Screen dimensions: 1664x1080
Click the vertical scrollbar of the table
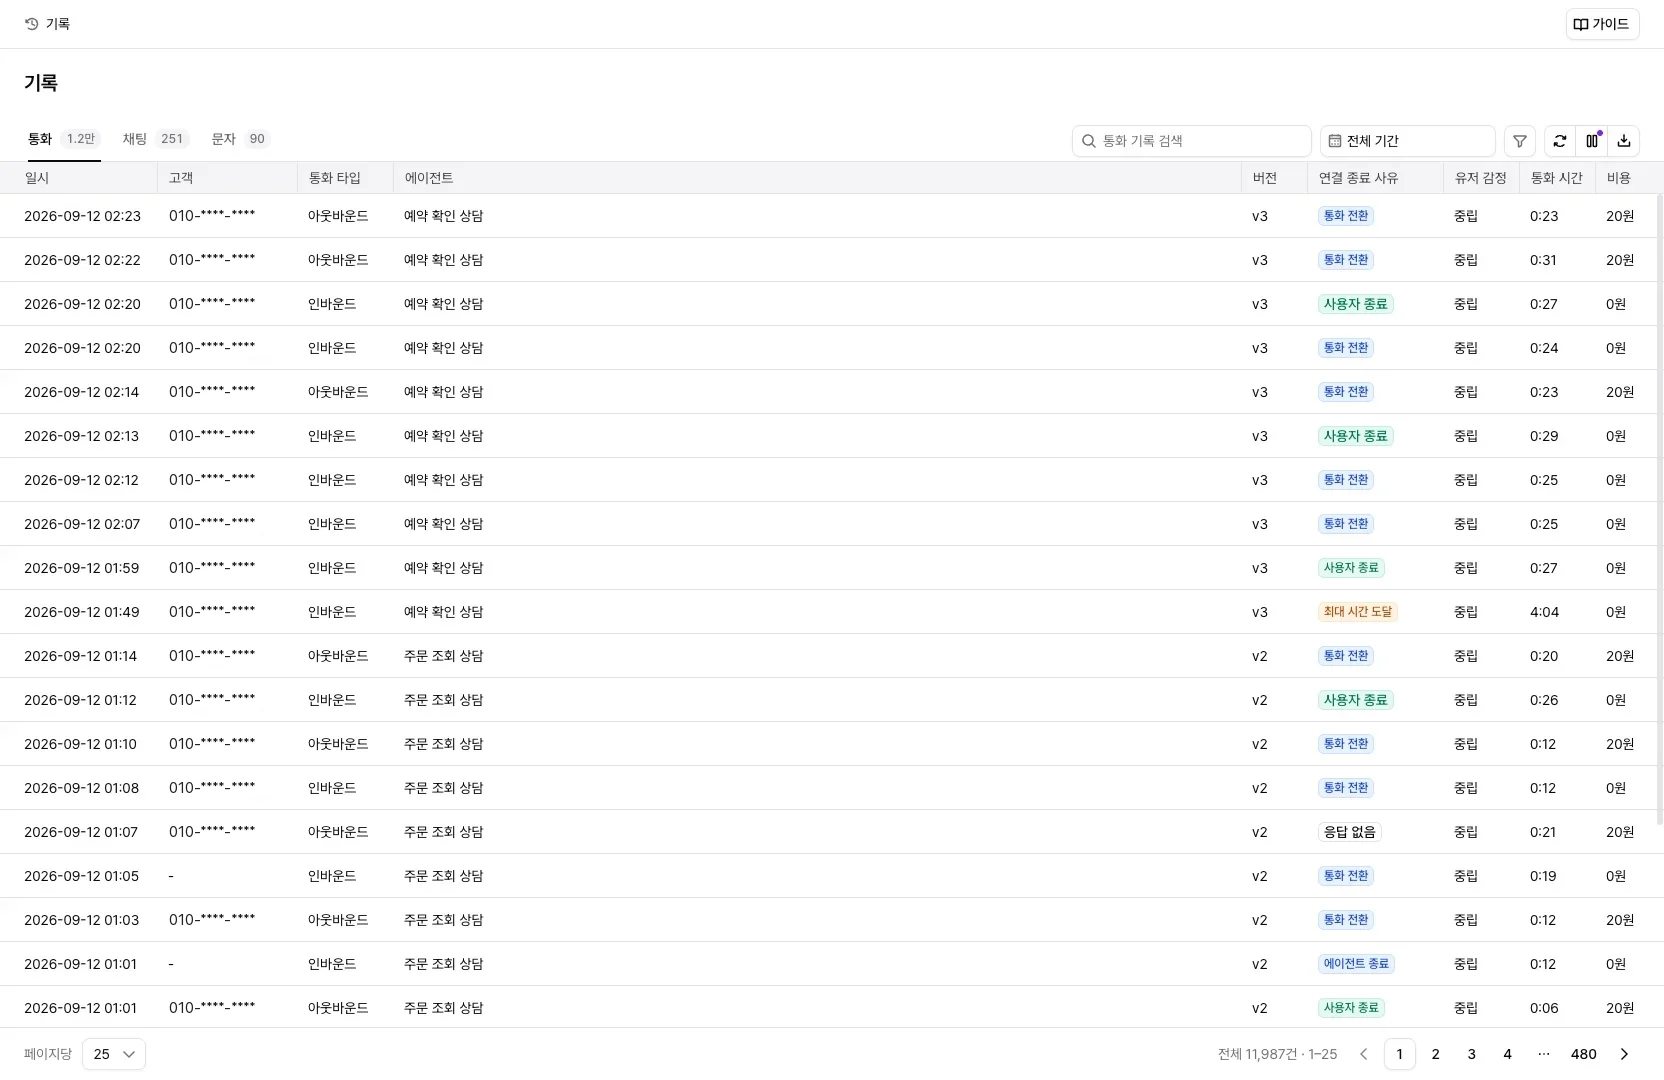click(x=1660, y=510)
